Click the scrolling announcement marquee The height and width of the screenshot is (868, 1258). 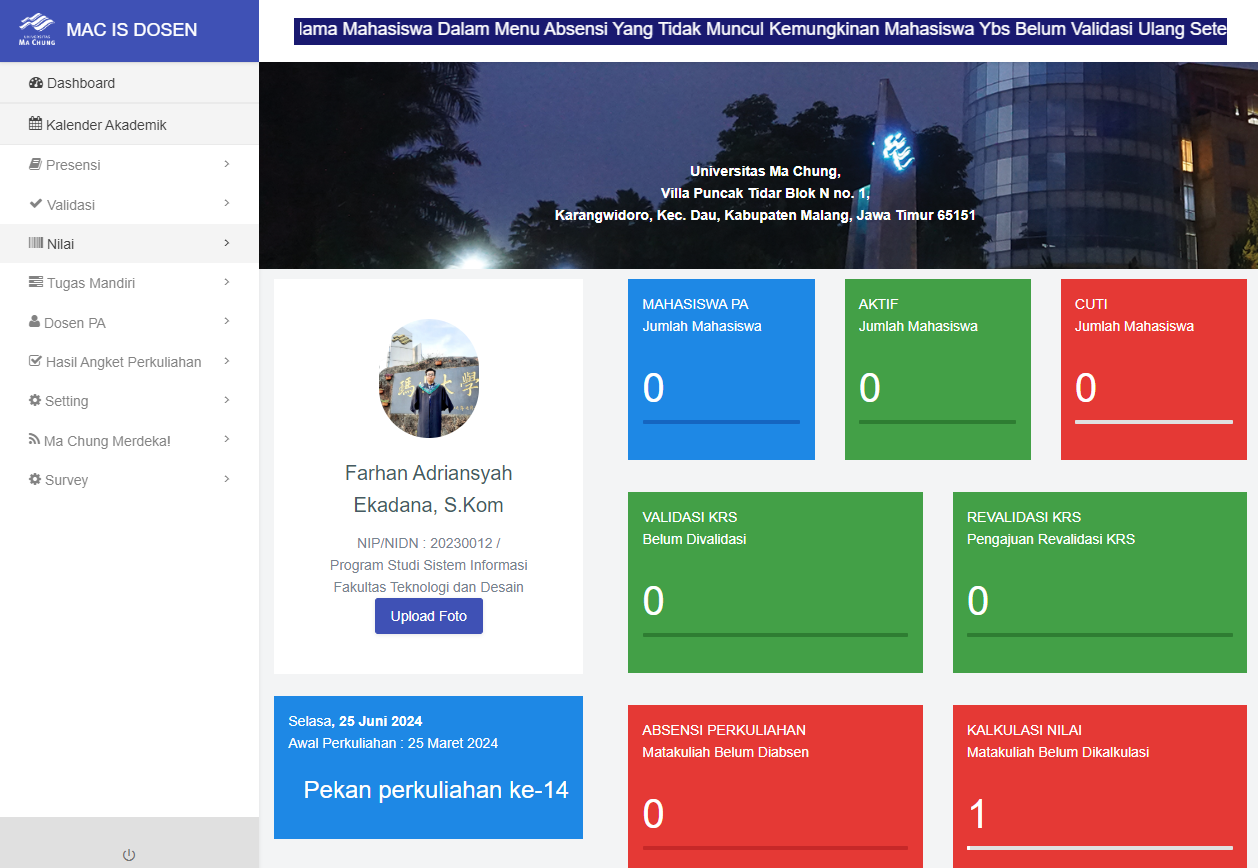point(761,30)
